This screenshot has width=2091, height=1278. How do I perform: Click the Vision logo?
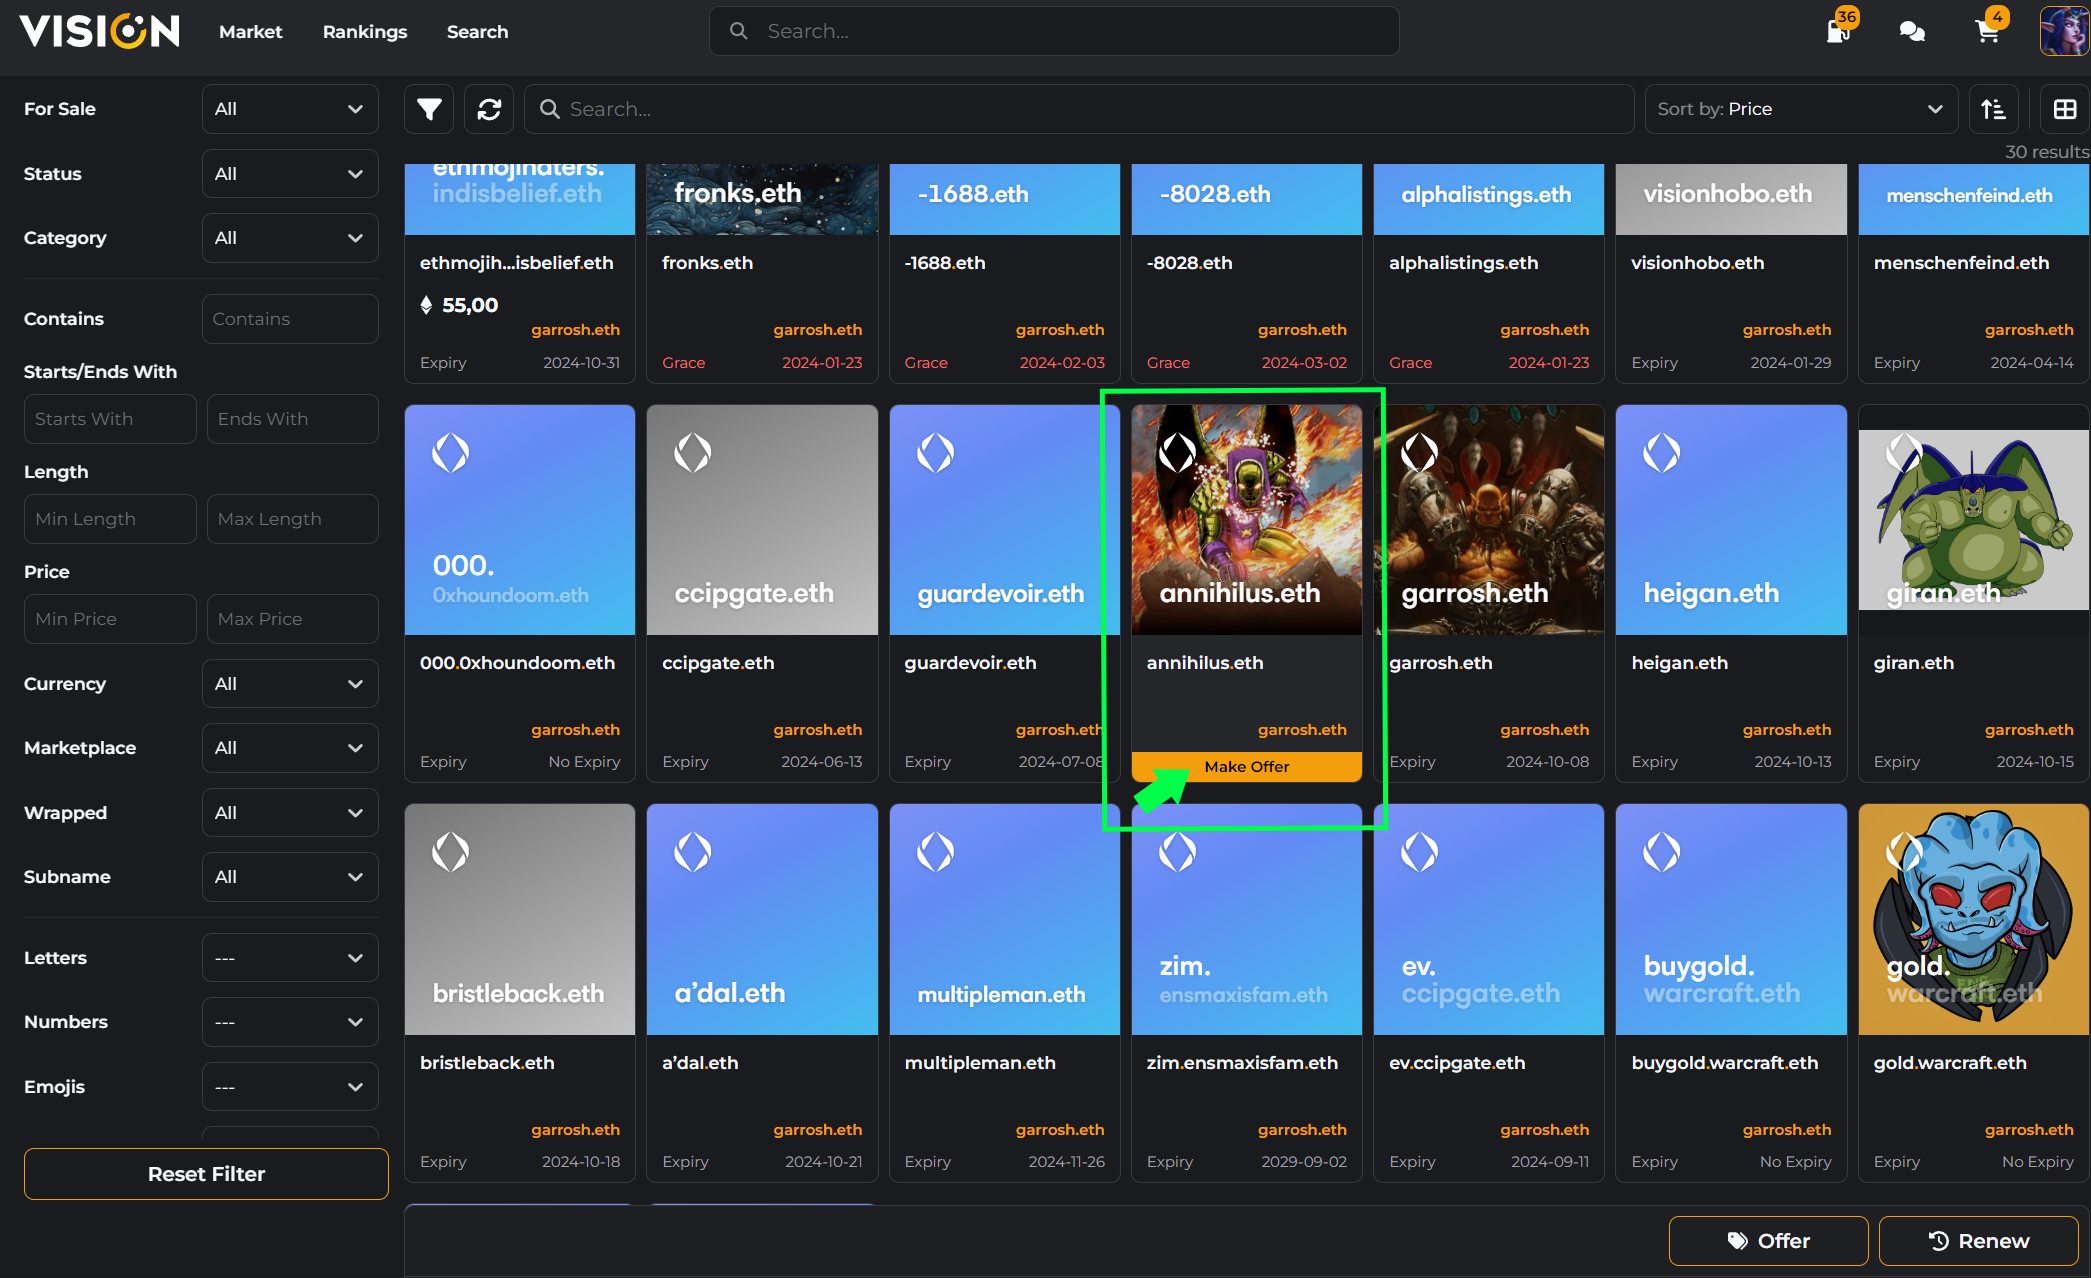tap(99, 31)
